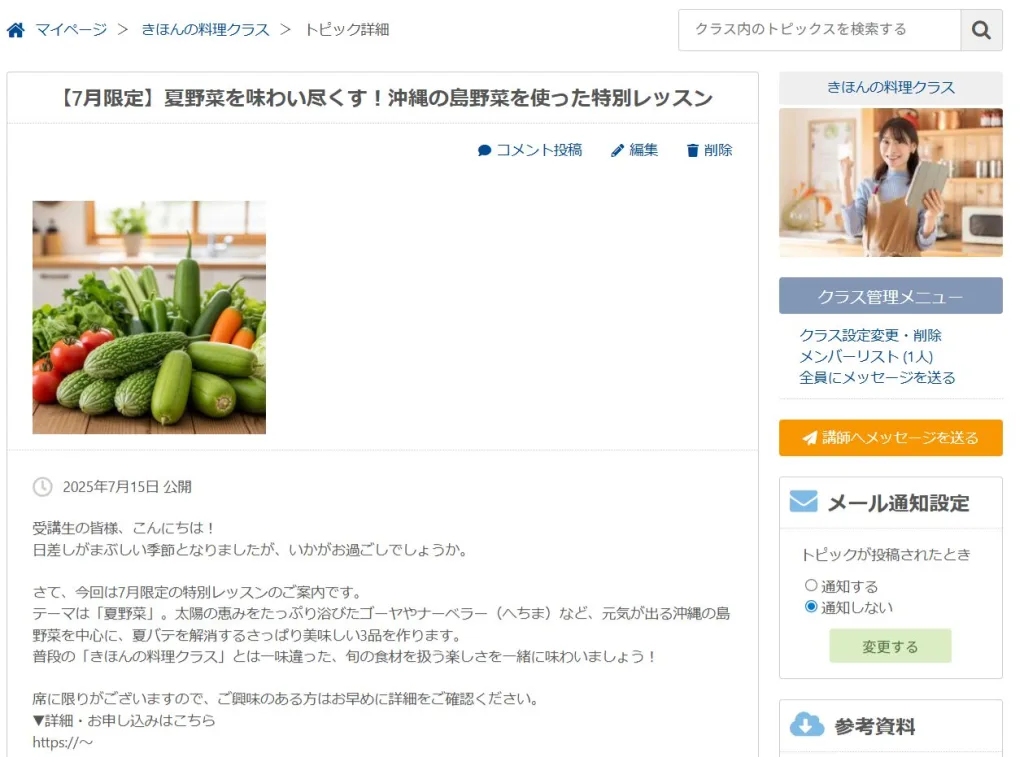Screen dimensions: 1024x757
Task: Select the 通知しない radio button
Action: click(811, 607)
